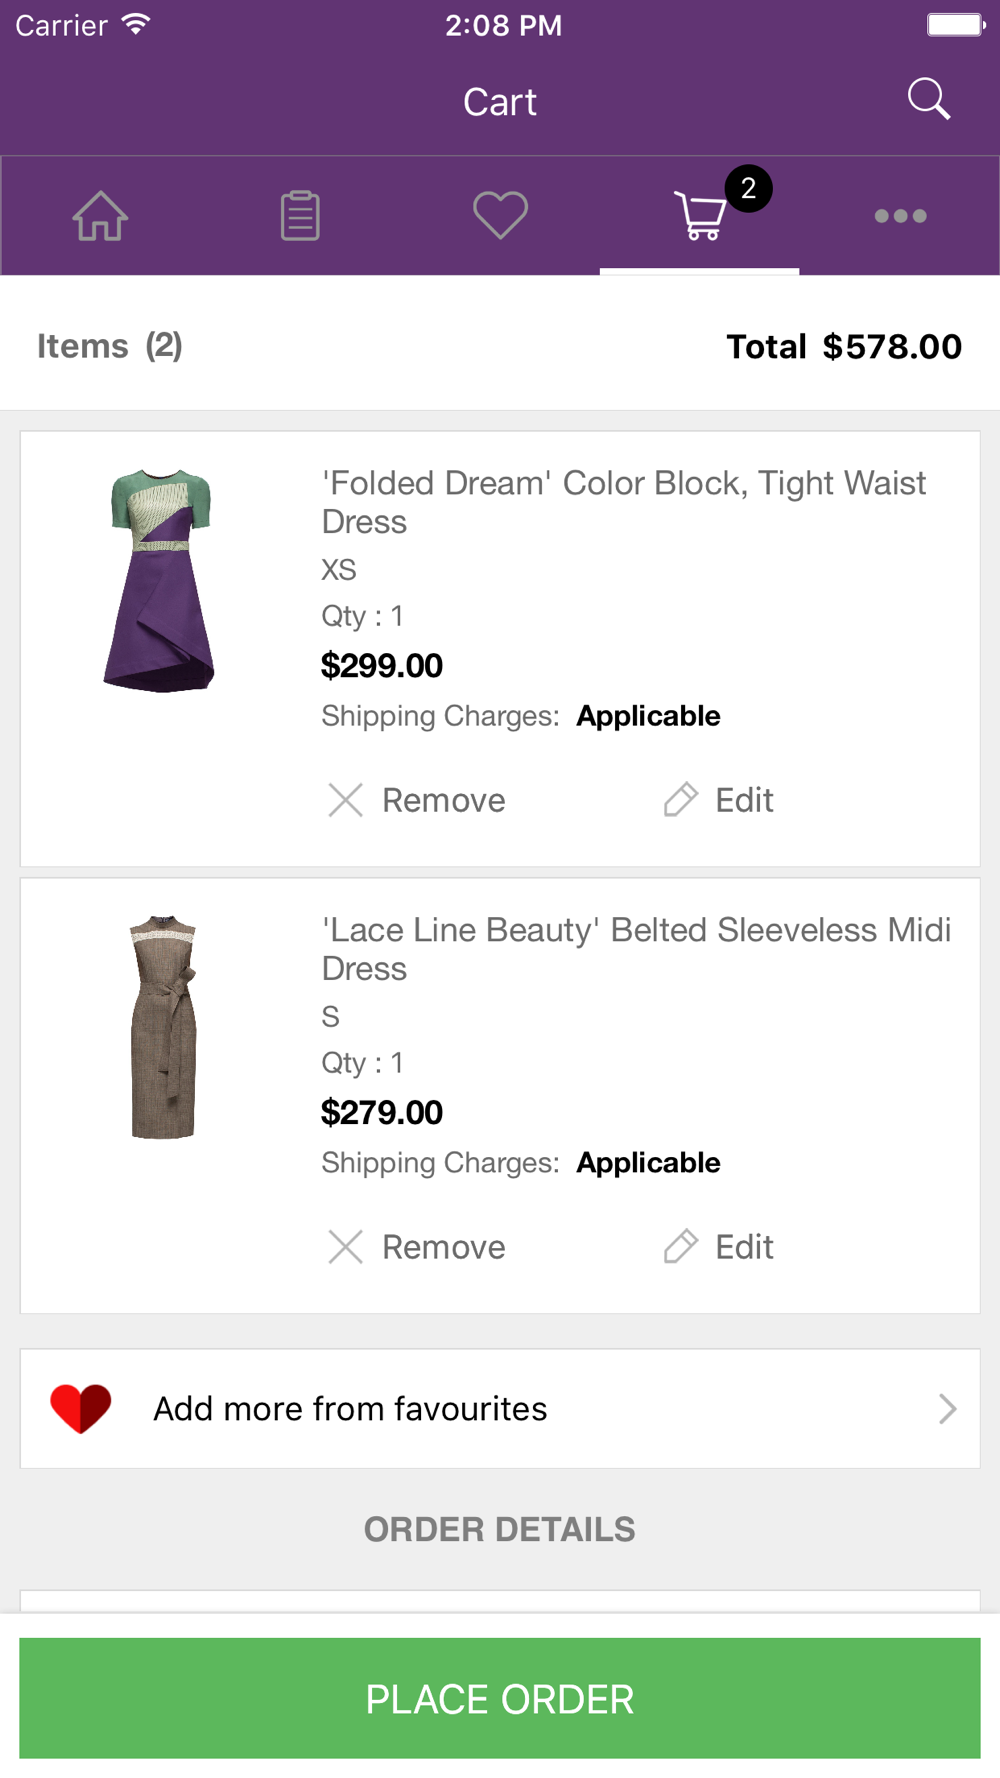This screenshot has height=1778, width=1000.
Task: Click X icon for Folded Dream dress
Action: [346, 800]
